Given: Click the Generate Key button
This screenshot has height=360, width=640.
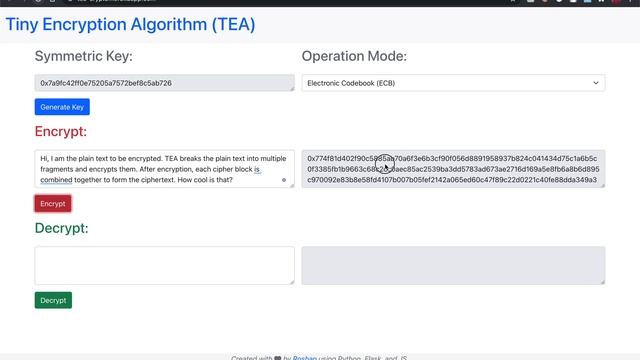Looking at the screenshot, I should (x=62, y=107).
